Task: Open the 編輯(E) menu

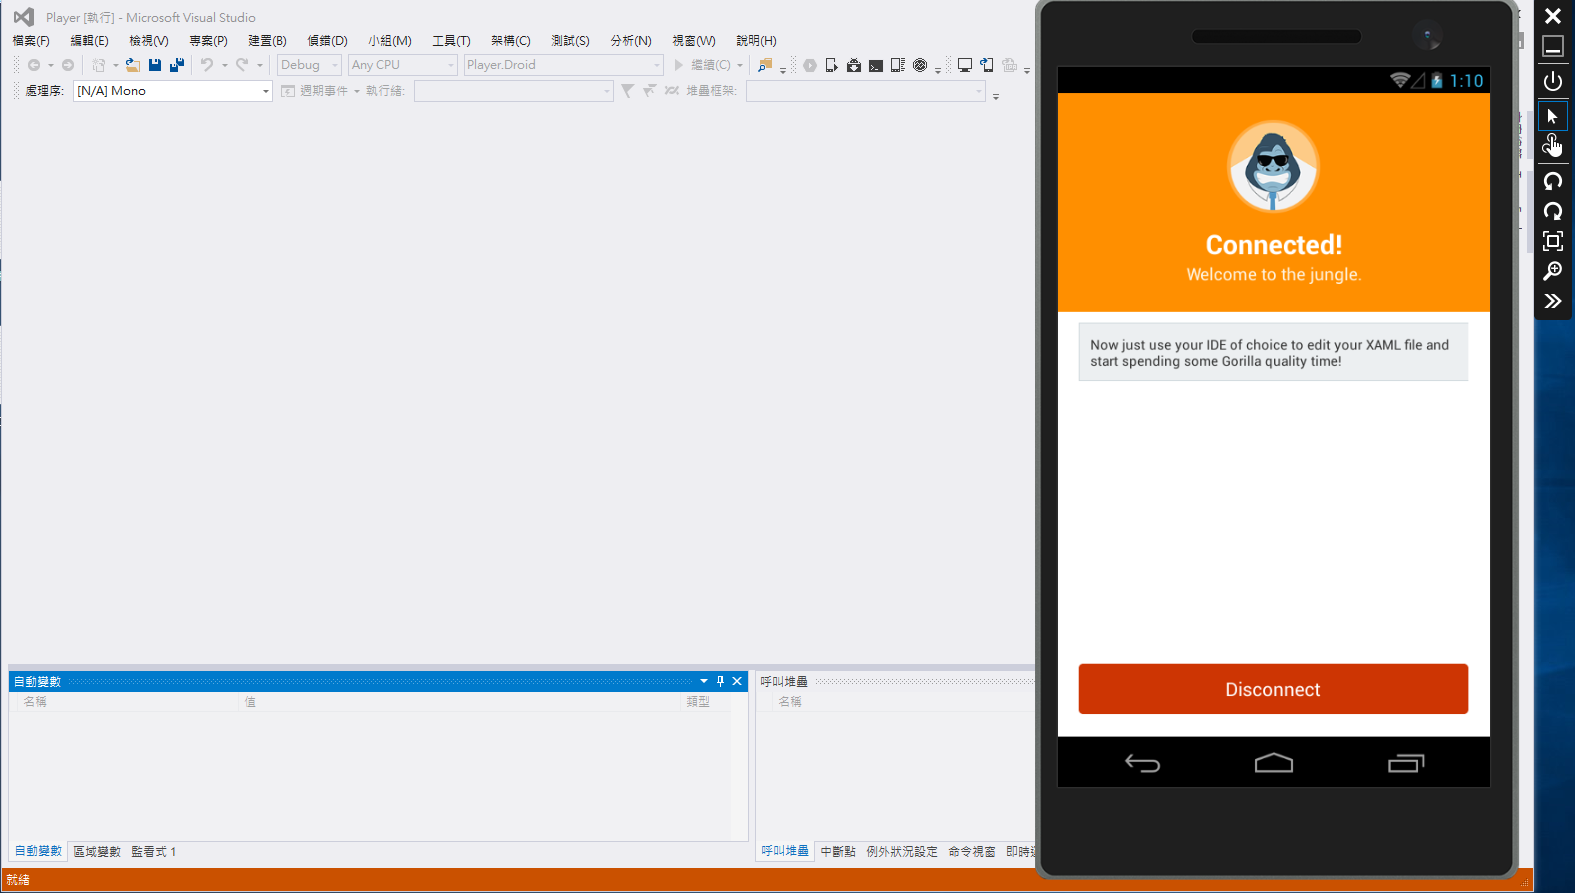Action: [x=89, y=41]
